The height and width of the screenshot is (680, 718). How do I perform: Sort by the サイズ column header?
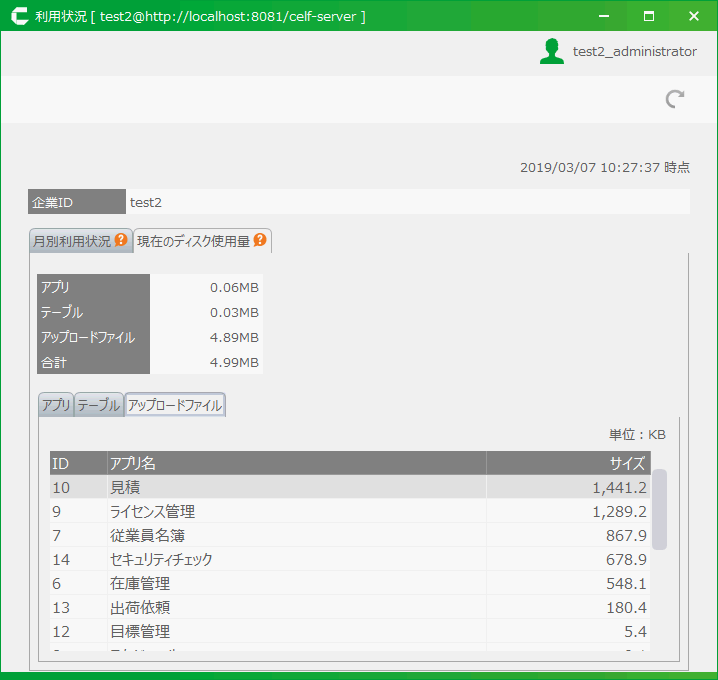[567, 463]
